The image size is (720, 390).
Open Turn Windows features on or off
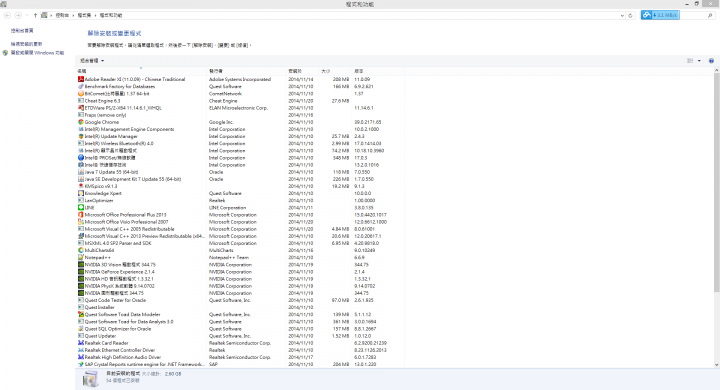(x=38, y=53)
